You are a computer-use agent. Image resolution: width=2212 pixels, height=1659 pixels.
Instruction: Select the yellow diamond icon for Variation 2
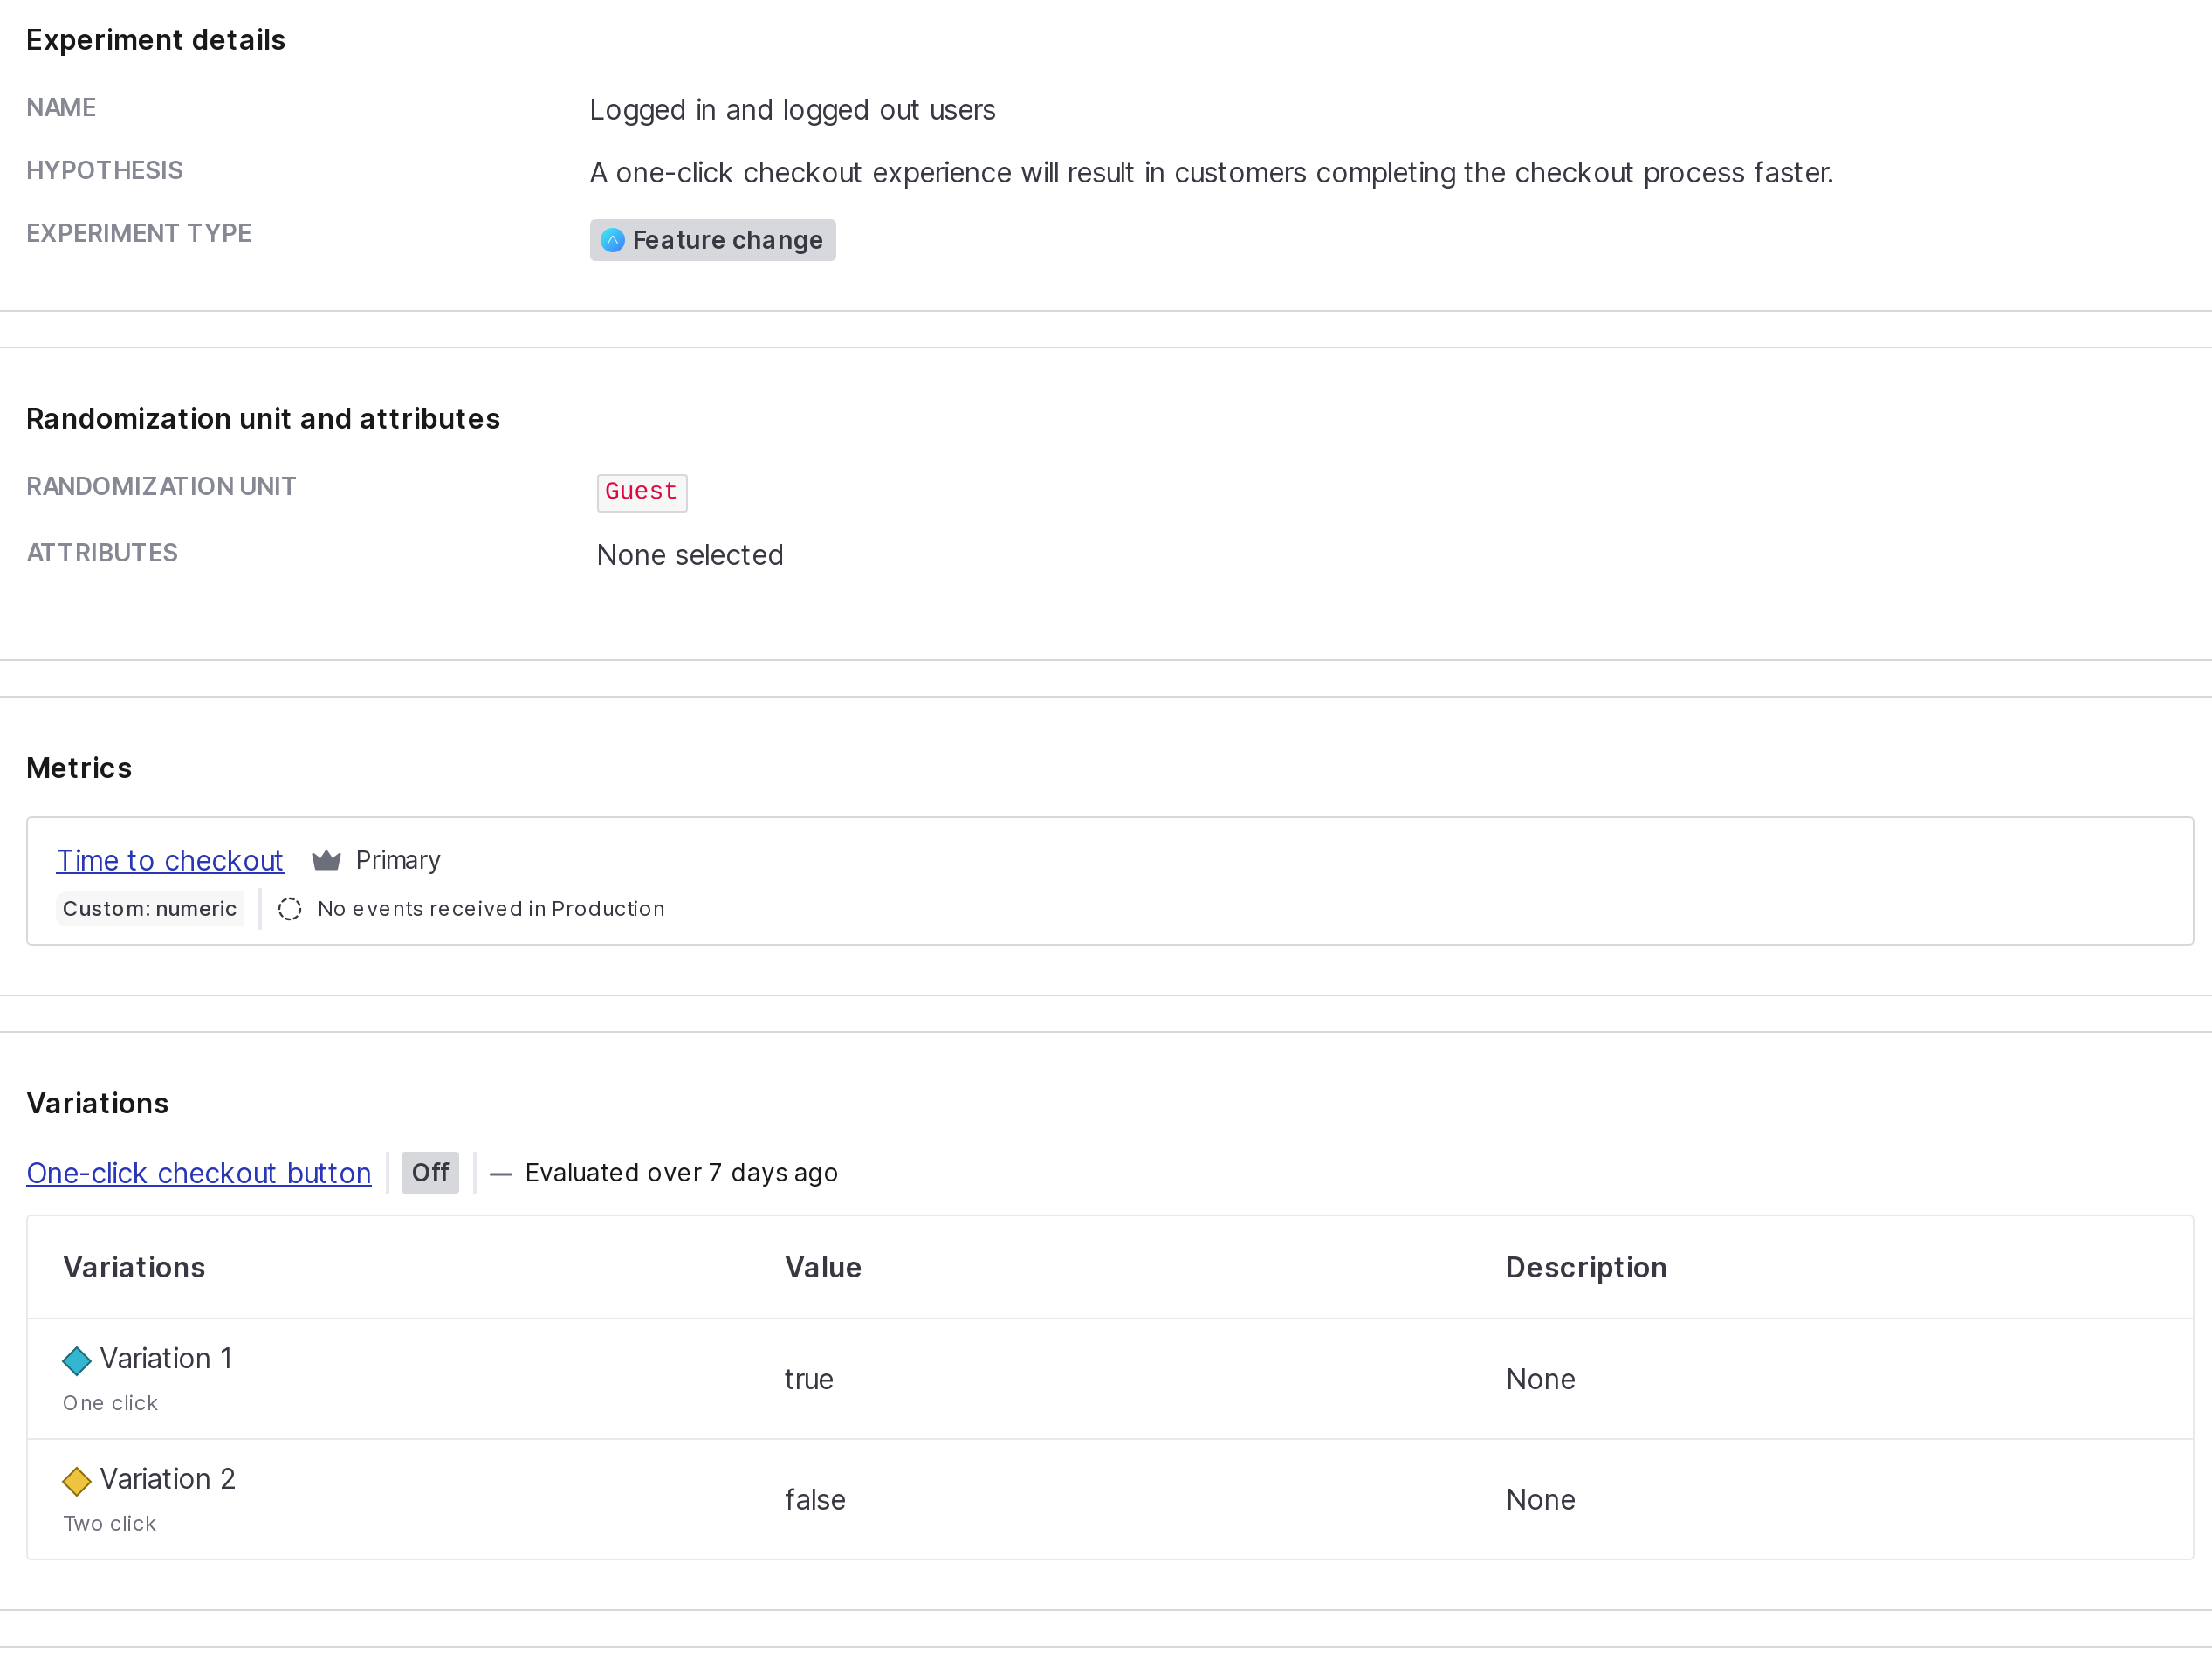[77, 1481]
